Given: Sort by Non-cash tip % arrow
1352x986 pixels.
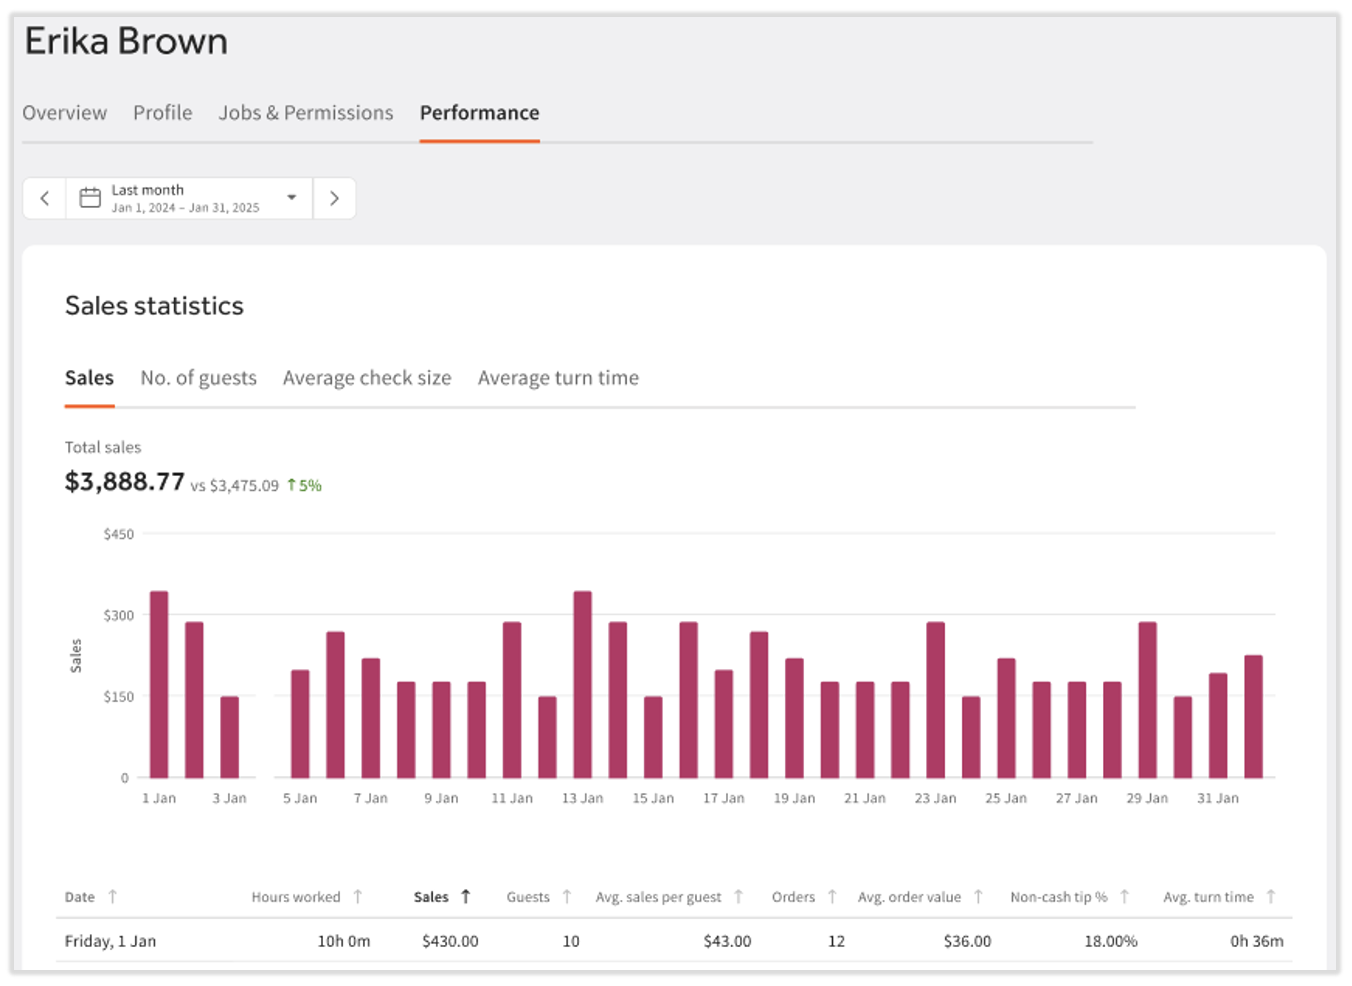Looking at the screenshot, I should tap(1125, 897).
